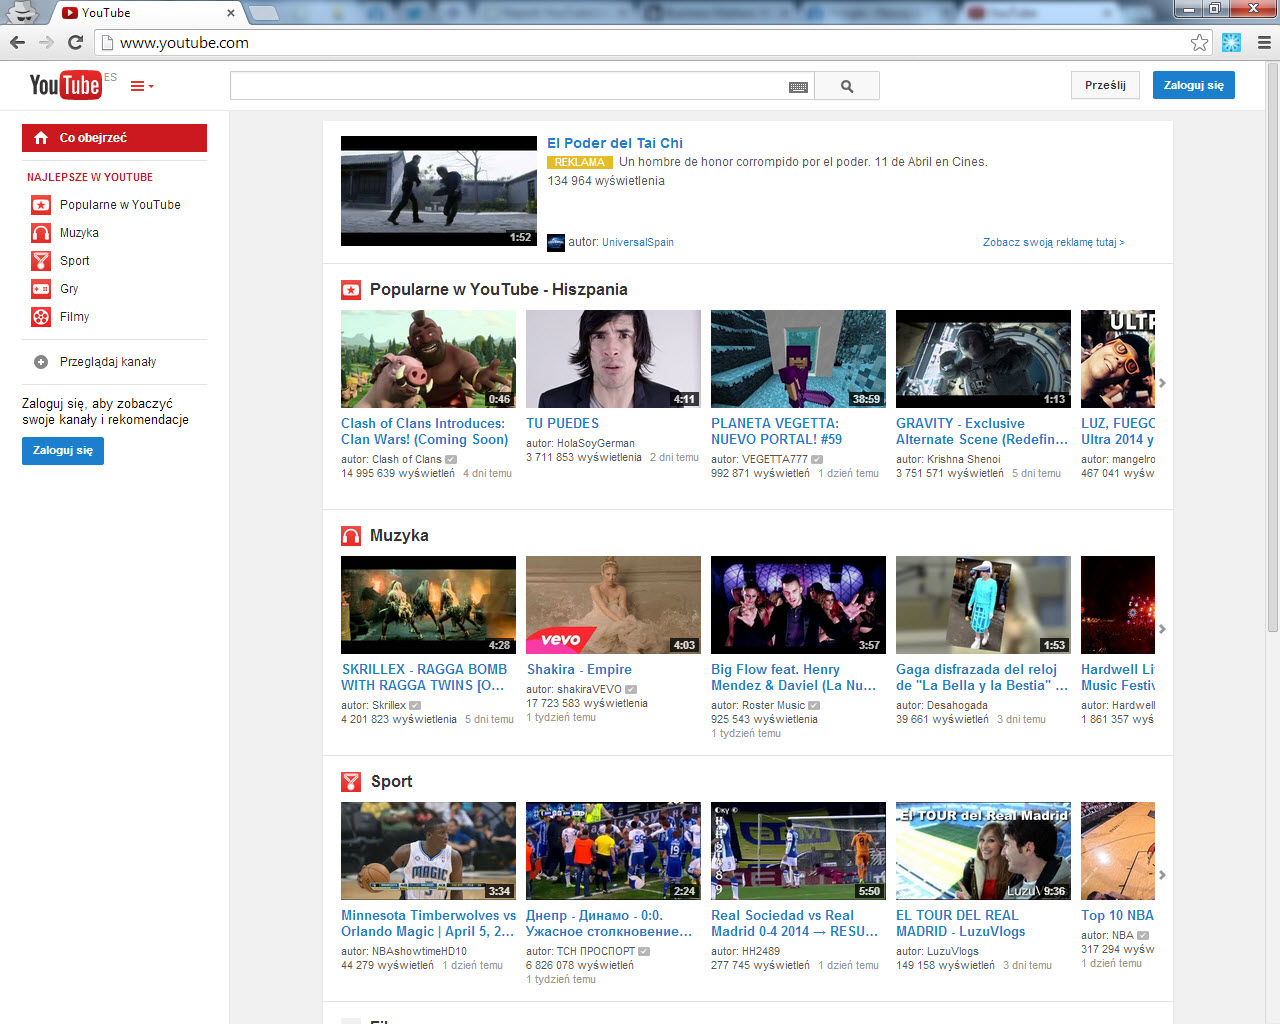
Task: Reload the page with refresh icon
Action: pyautogui.click(x=75, y=43)
